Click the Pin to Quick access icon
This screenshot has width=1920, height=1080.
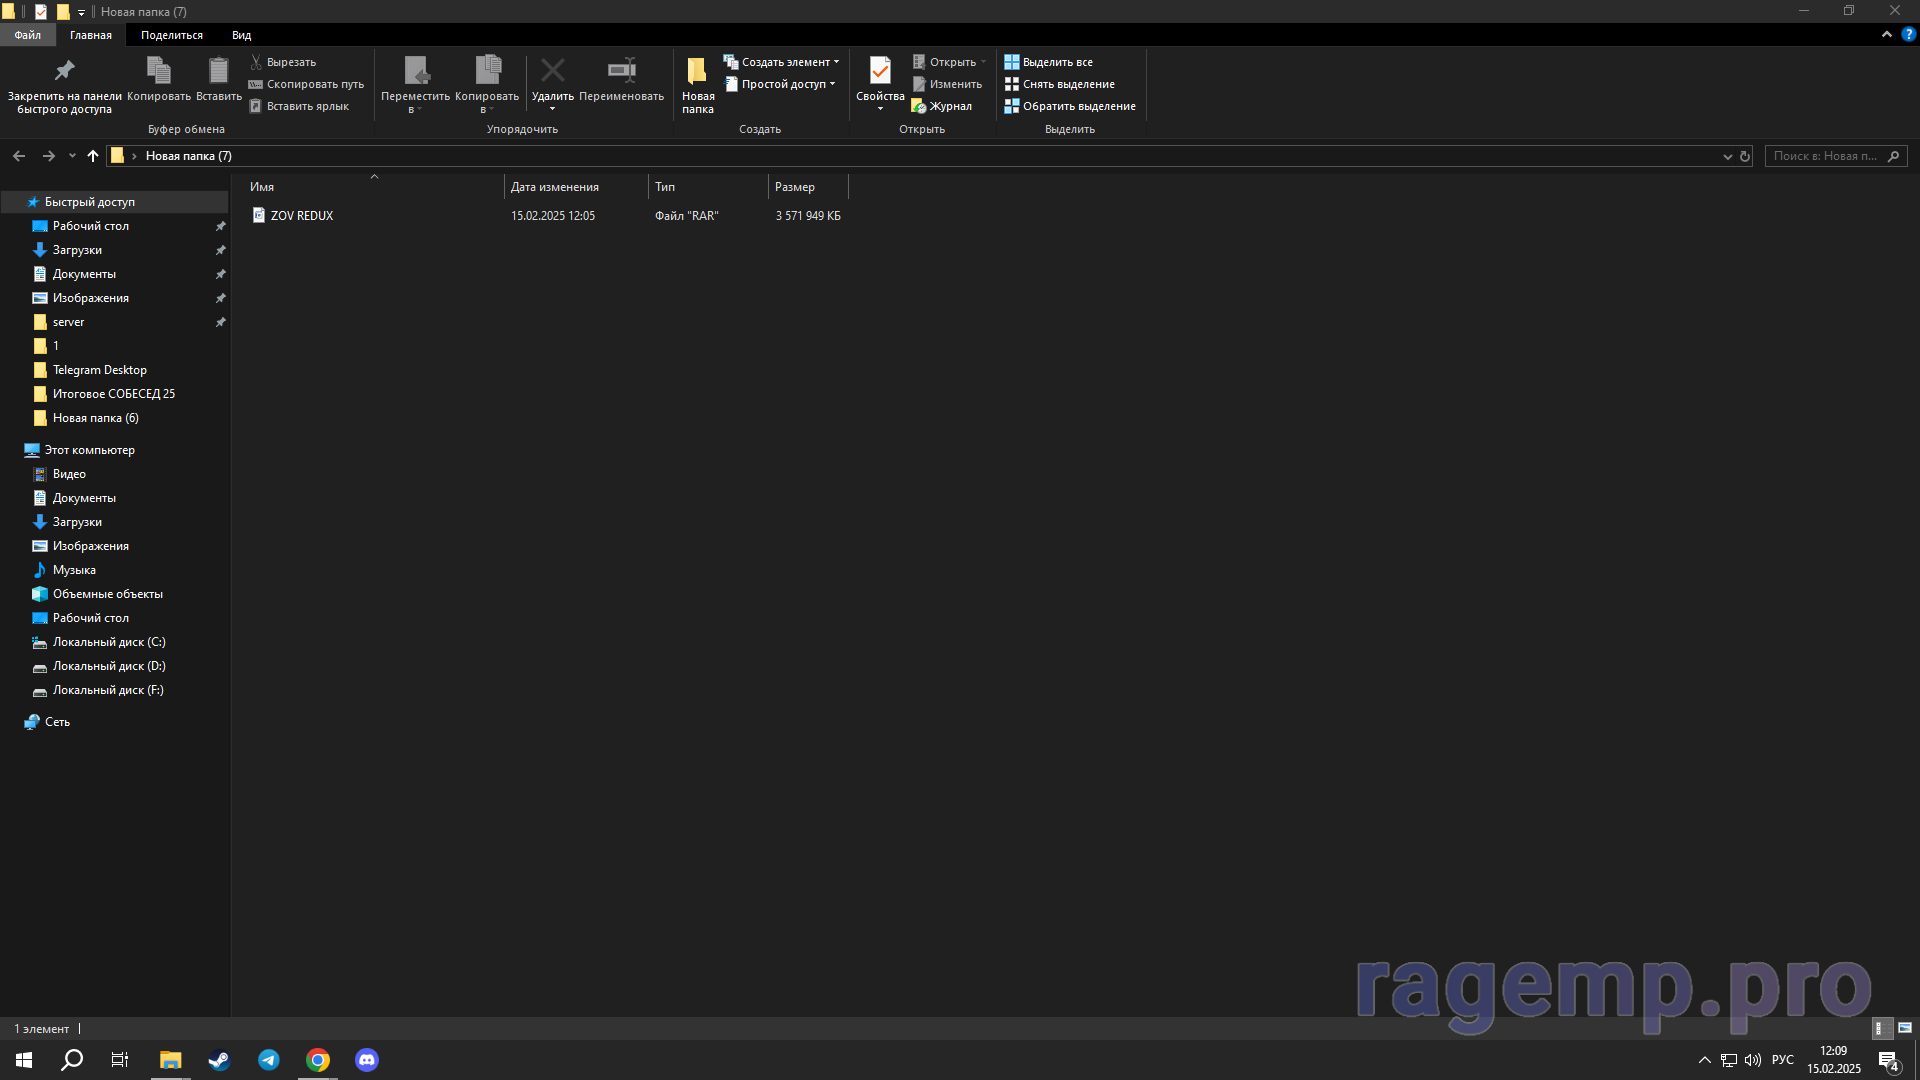(x=64, y=71)
